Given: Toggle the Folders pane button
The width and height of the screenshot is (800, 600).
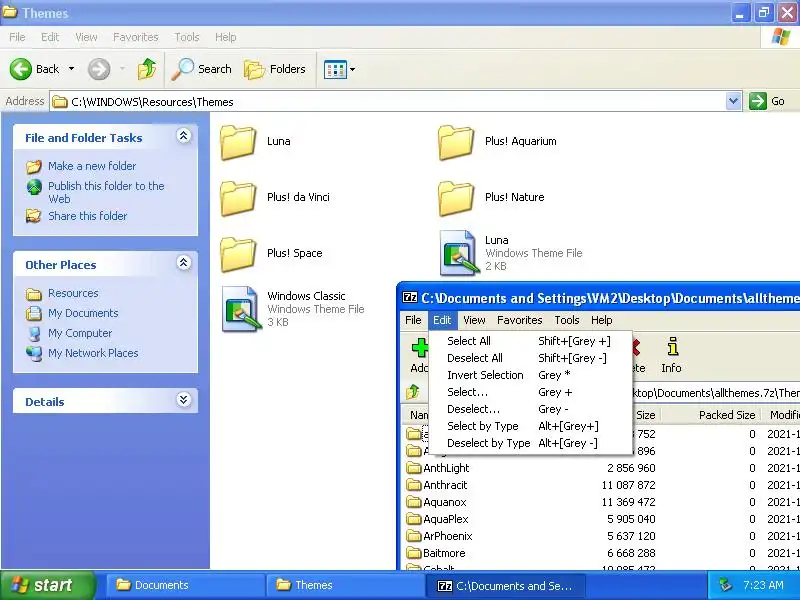Looking at the screenshot, I should (x=275, y=69).
